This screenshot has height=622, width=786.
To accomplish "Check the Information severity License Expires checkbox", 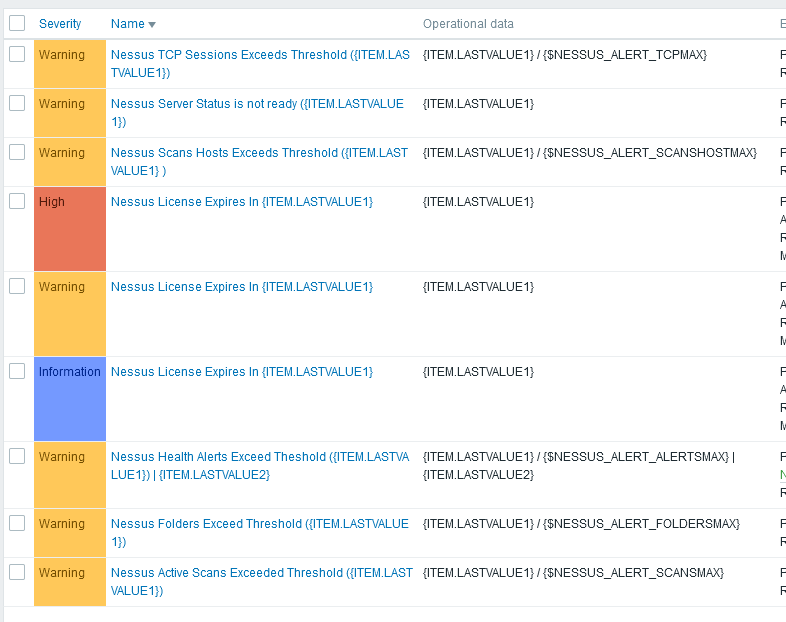I will click(17, 371).
